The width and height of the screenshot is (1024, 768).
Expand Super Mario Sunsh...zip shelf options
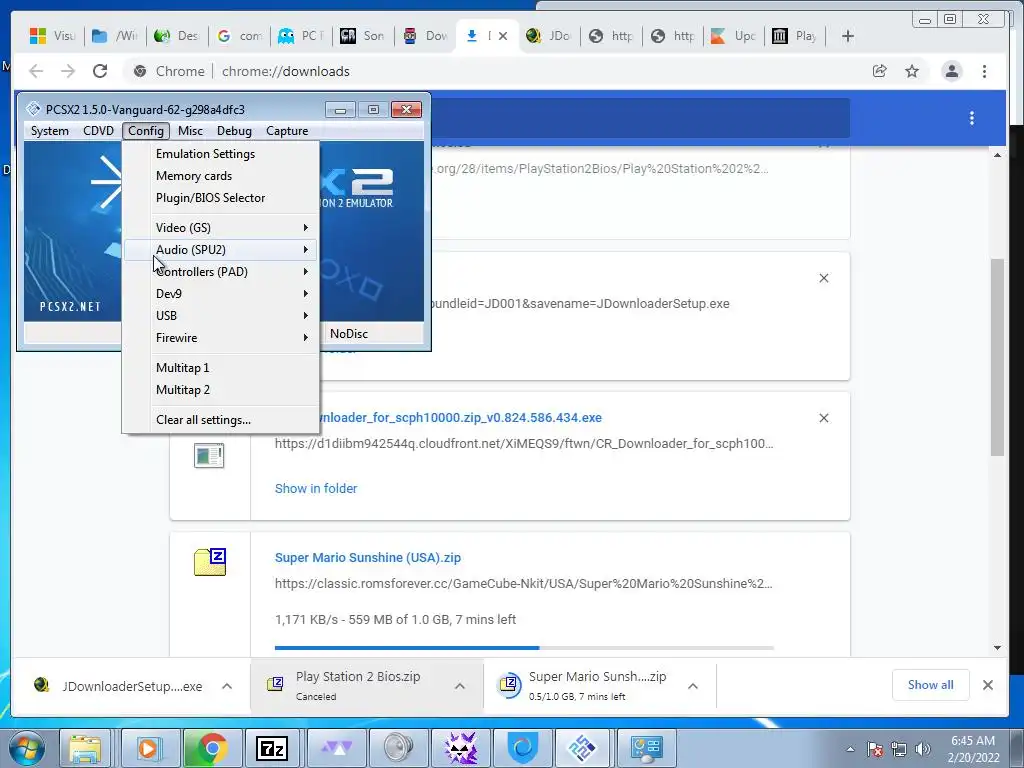tap(693, 686)
